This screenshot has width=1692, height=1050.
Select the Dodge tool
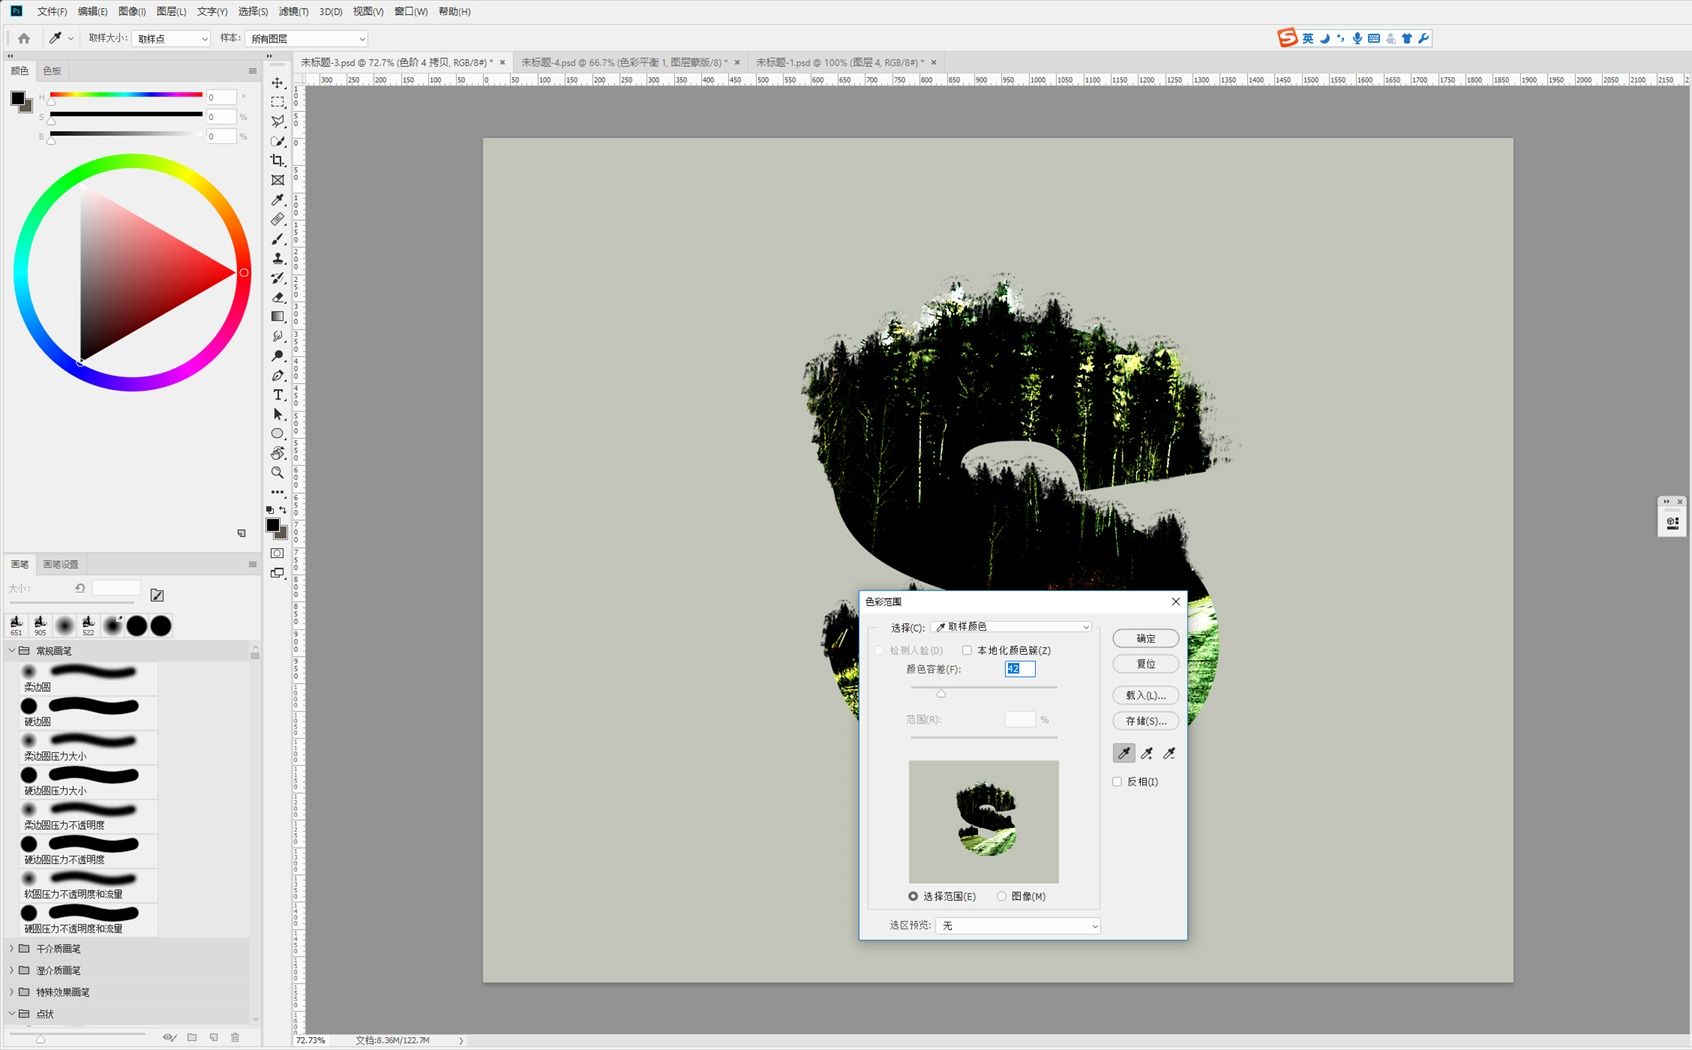pyautogui.click(x=278, y=356)
